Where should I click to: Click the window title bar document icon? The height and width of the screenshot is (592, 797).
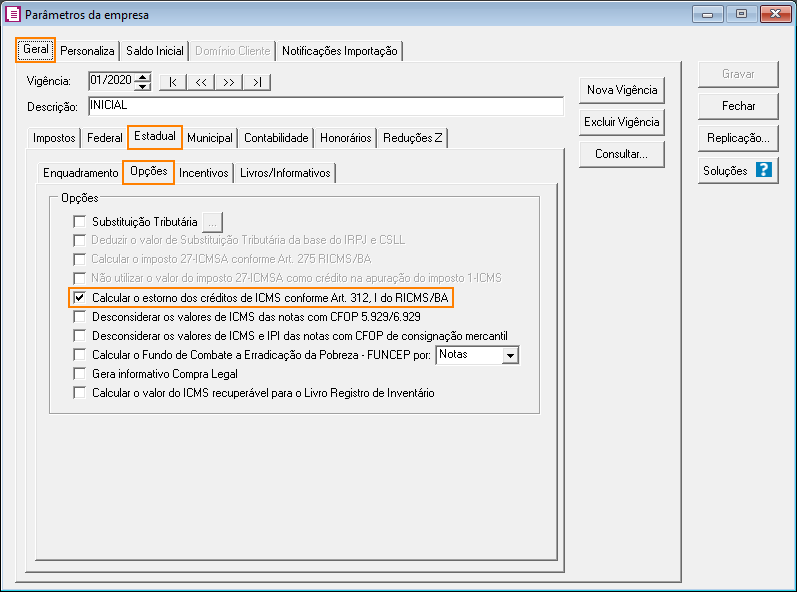[12, 15]
